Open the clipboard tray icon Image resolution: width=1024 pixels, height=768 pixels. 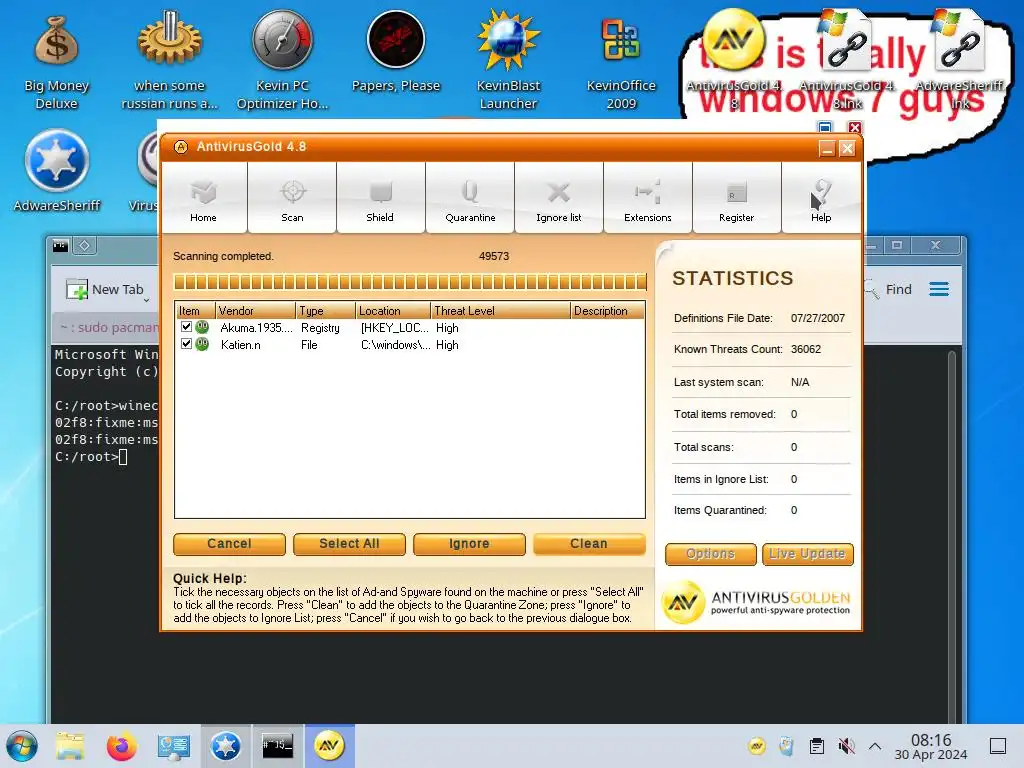click(x=816, y=746)
